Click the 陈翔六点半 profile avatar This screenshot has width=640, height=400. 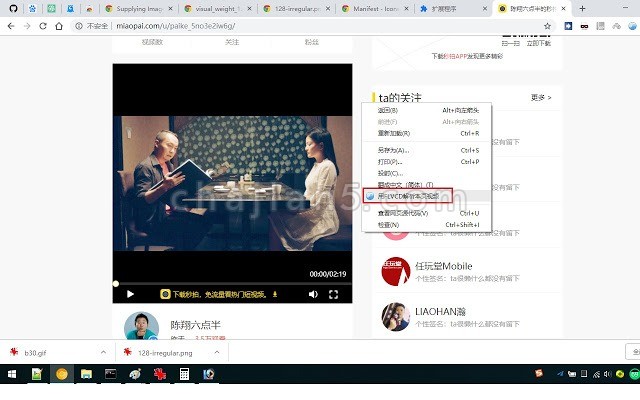pos(141,328)
